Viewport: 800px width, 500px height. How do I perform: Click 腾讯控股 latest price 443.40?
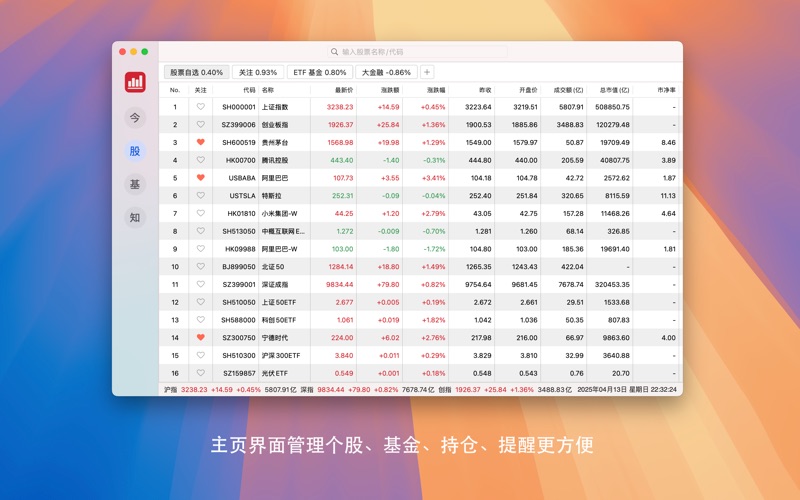[x=342, y=160]
